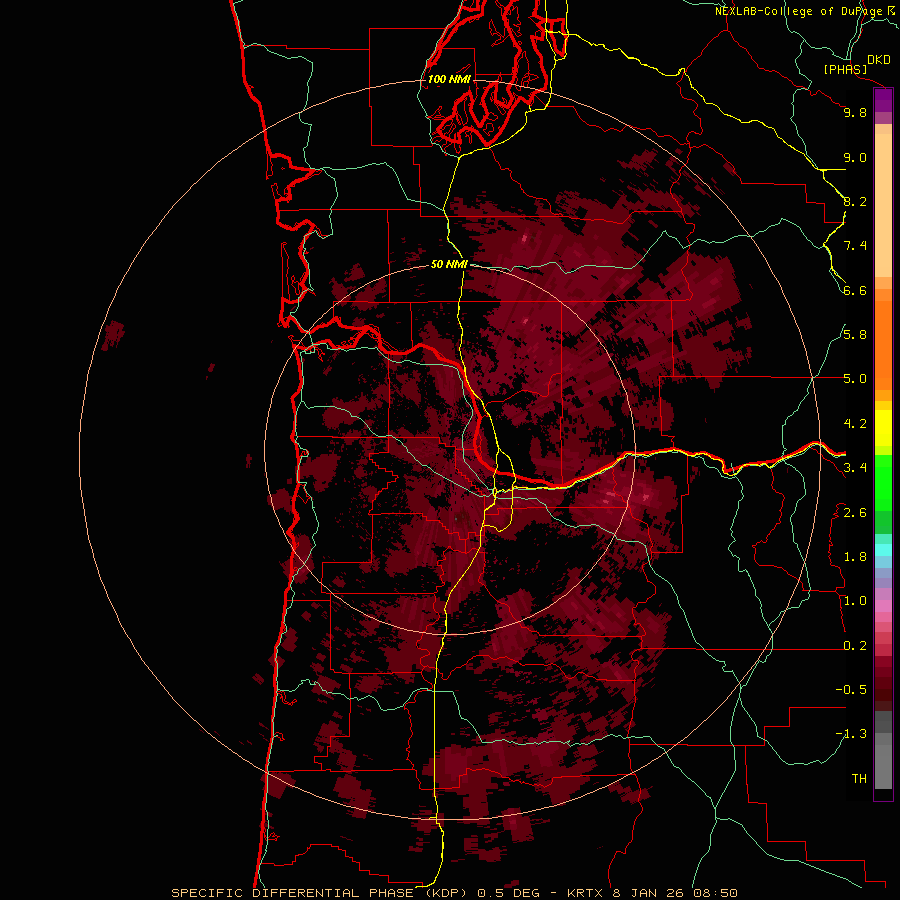
Task: Click the cyan segment of the color bar
Action: pyautogui.click(x=883, y=549)
